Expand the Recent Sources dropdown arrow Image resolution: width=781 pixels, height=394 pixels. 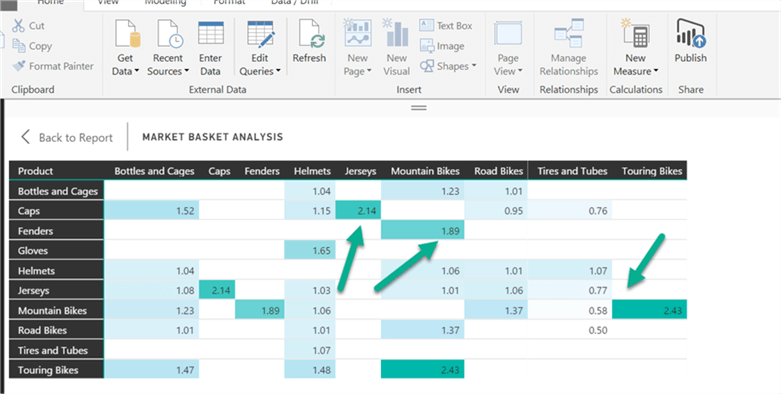[x=187, y=71]
